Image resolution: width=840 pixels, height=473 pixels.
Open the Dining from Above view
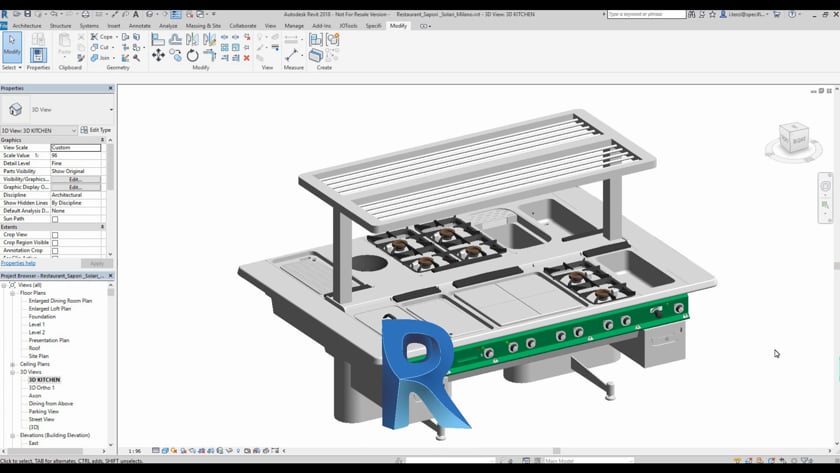click(x=51, y=404)
